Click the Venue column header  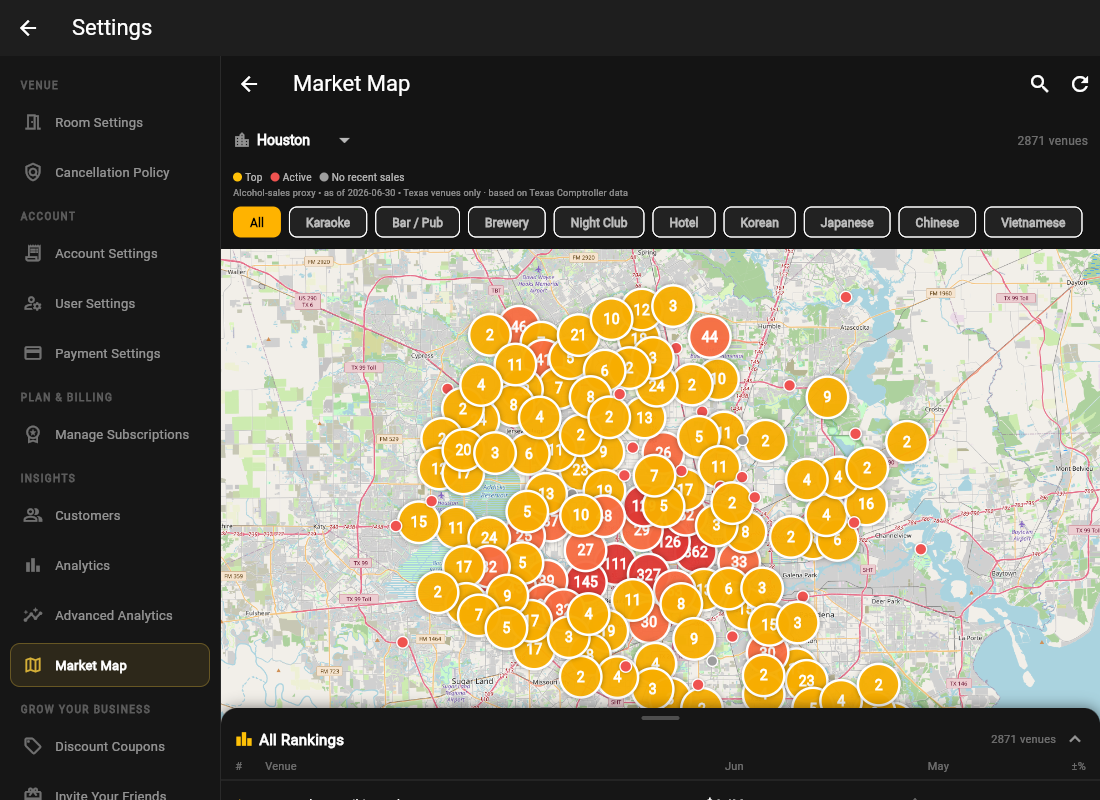coord(281,766)
